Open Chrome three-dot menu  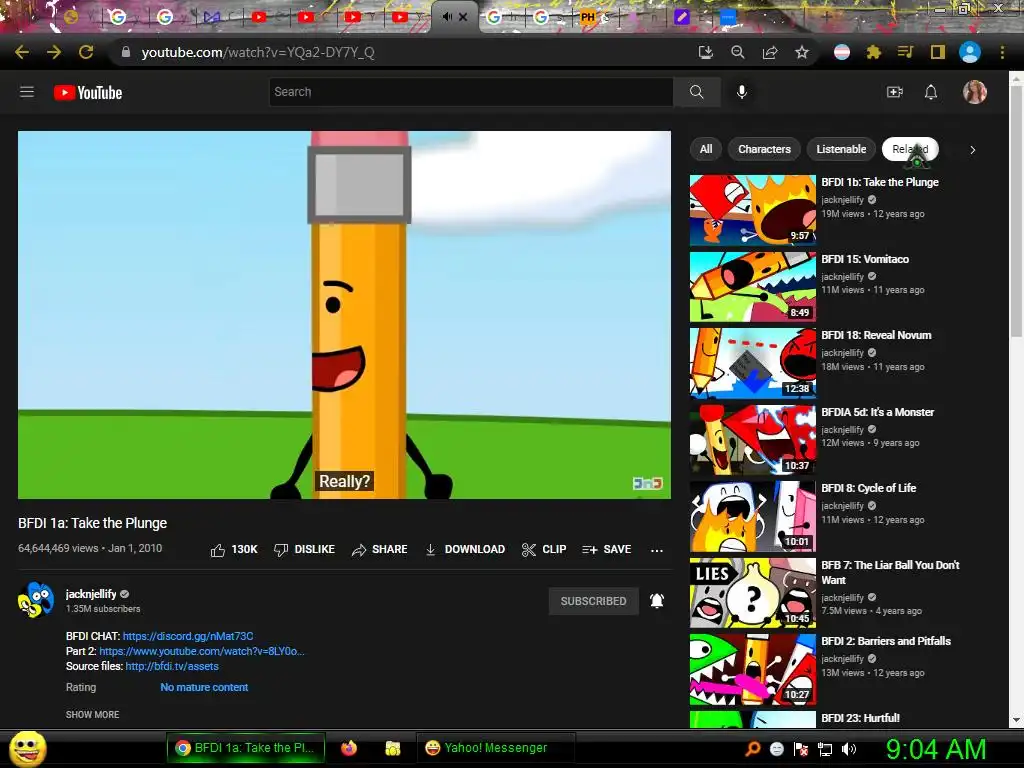[1002, 52]
